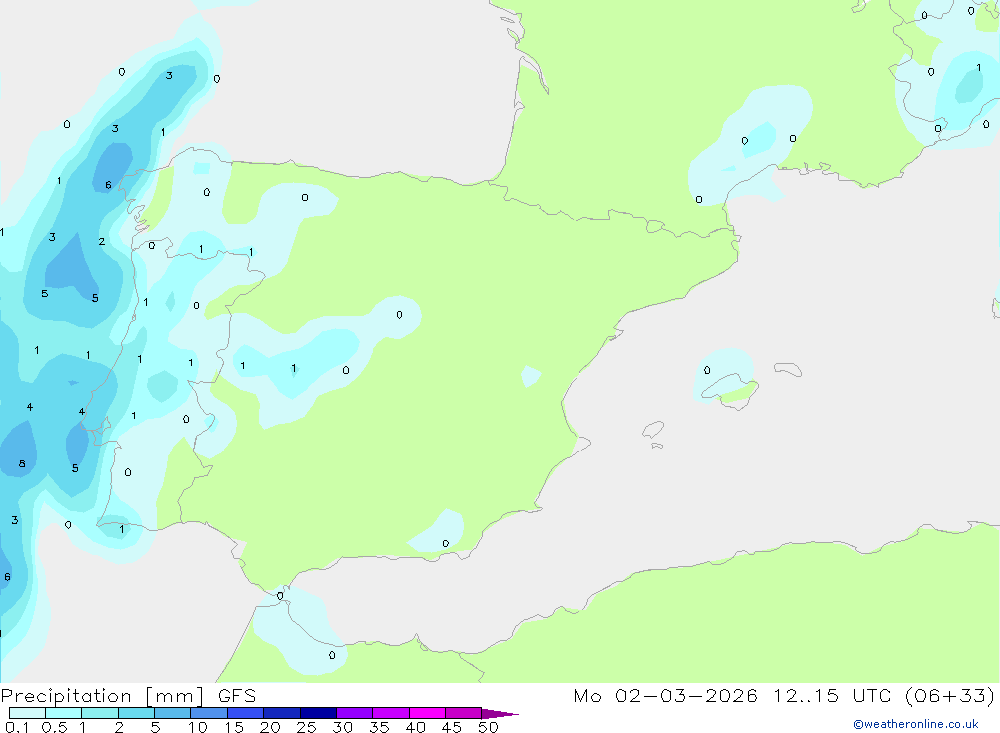Click the value '0' on Mallorca island
This screenshot has width=1000, height=733.
[707, 370]
